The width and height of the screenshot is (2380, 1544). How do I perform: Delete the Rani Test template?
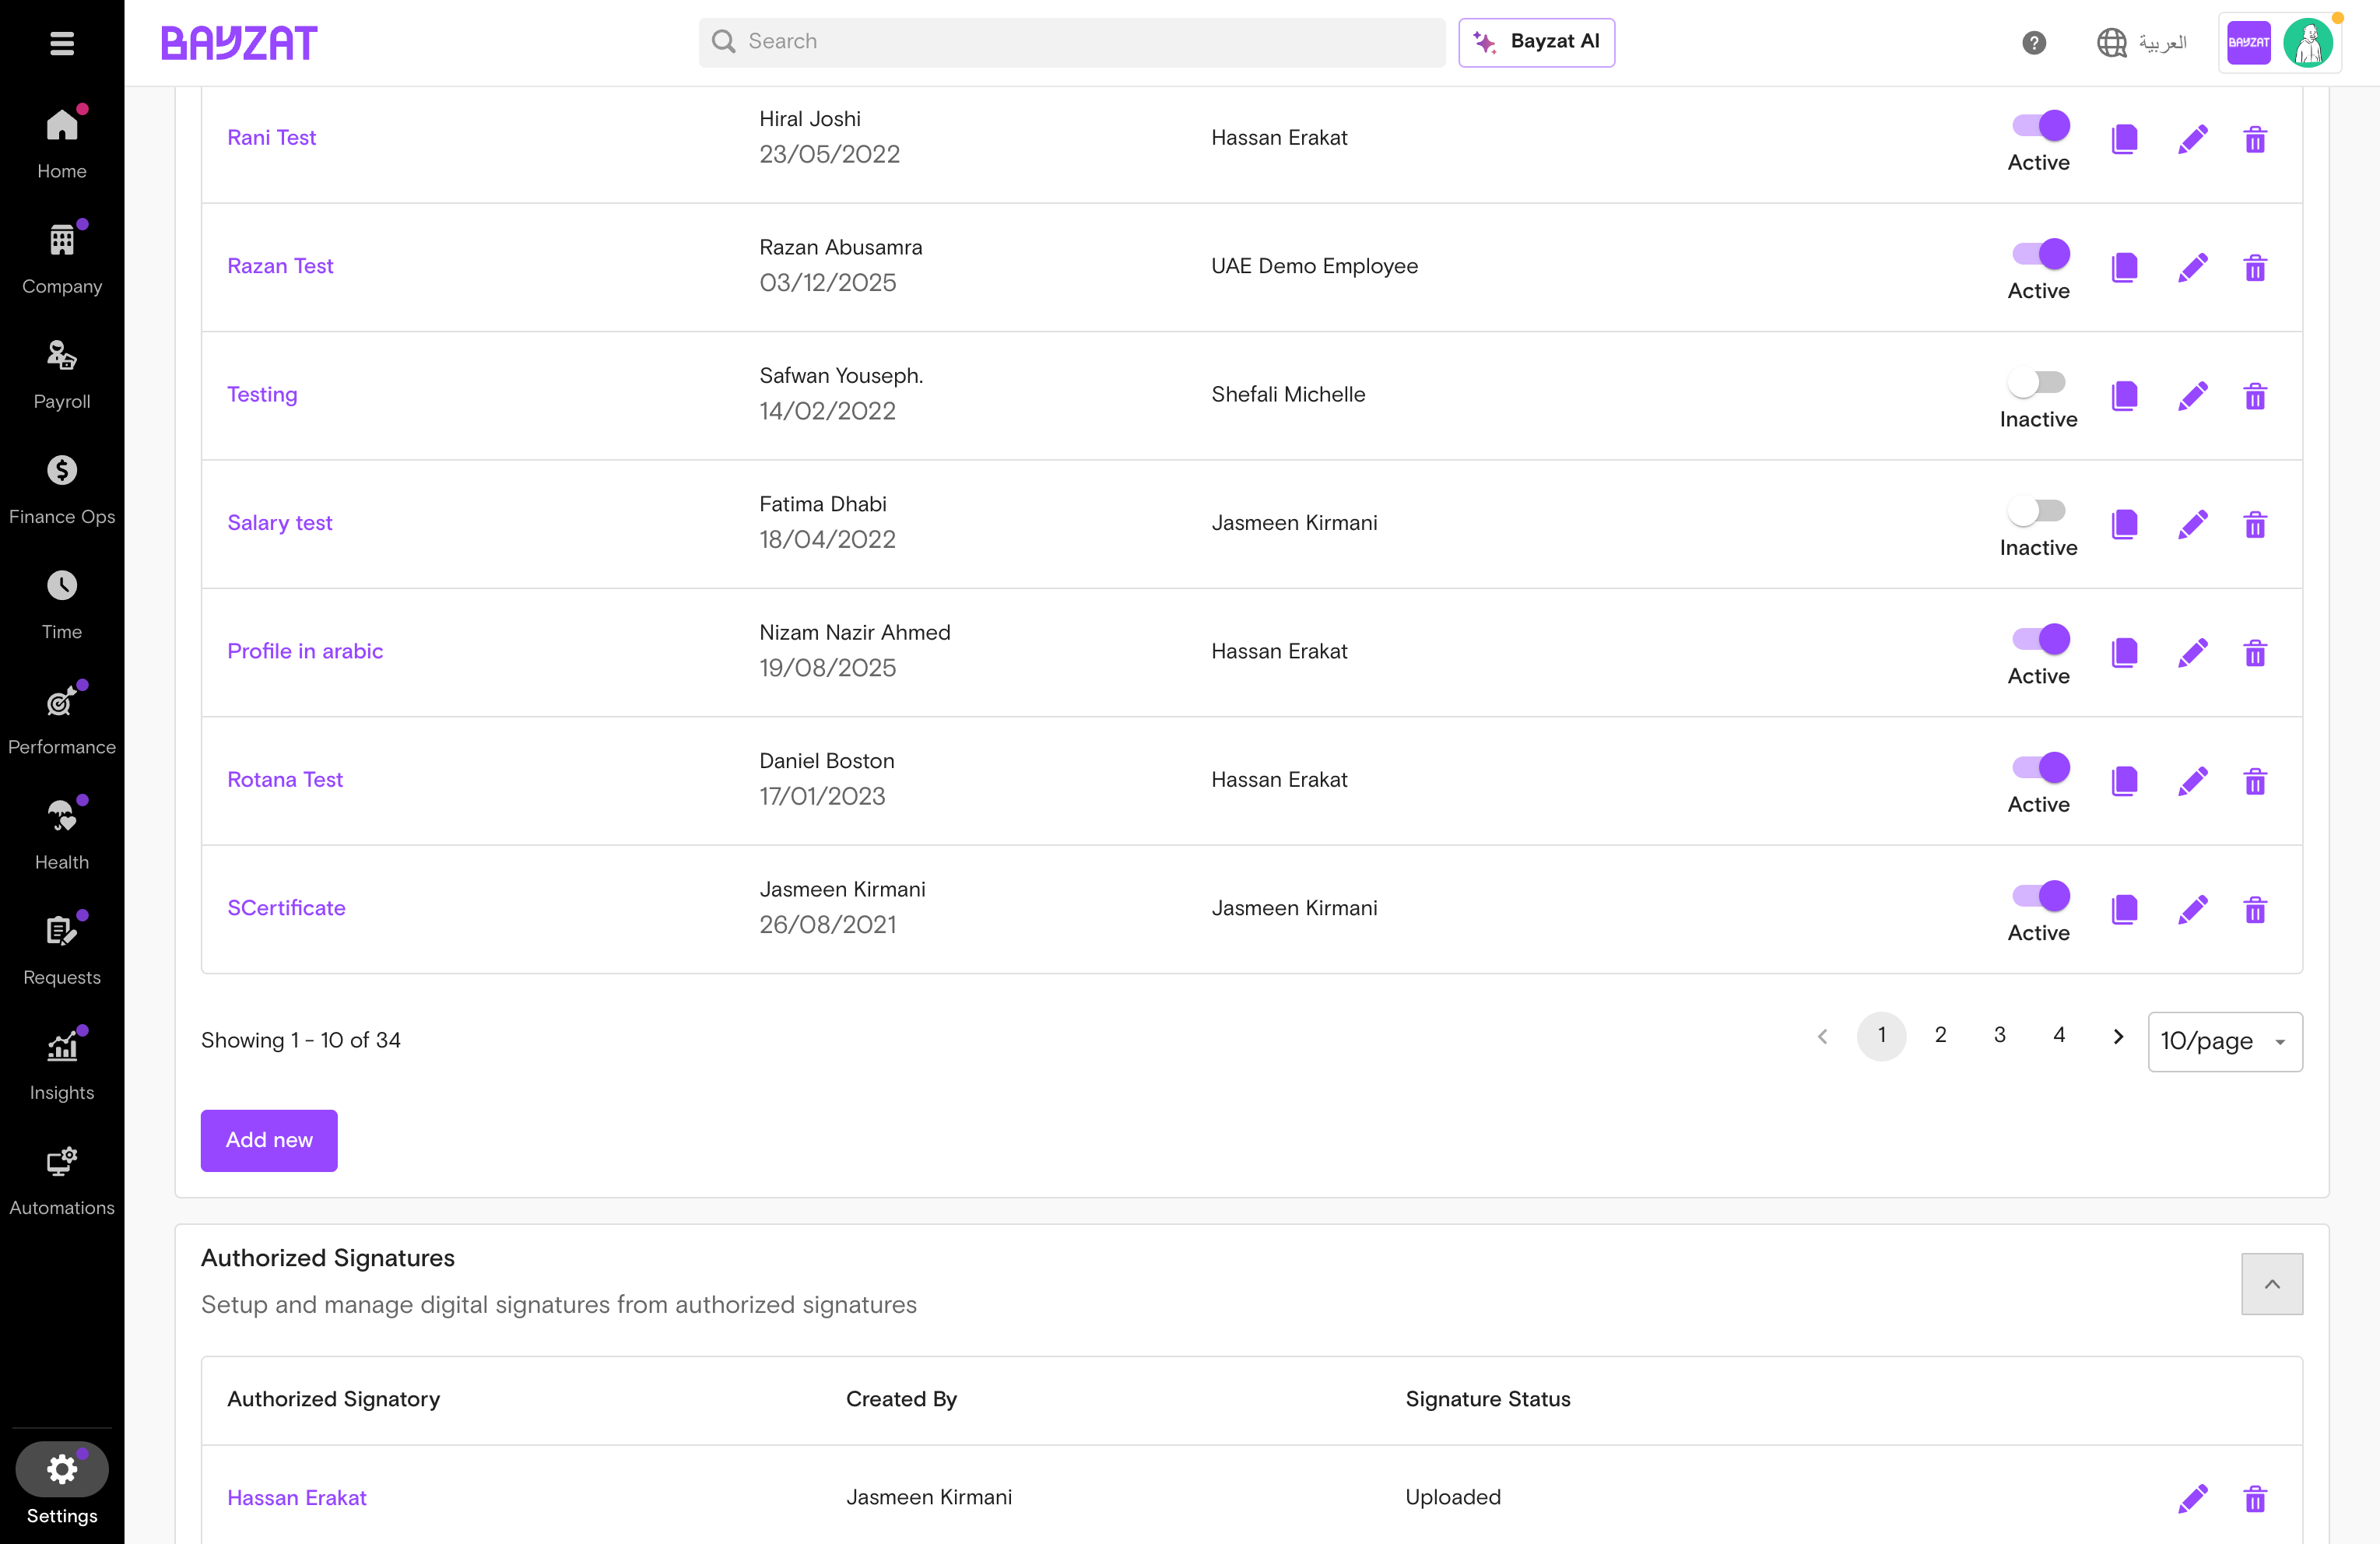(x=2255, y=139)
